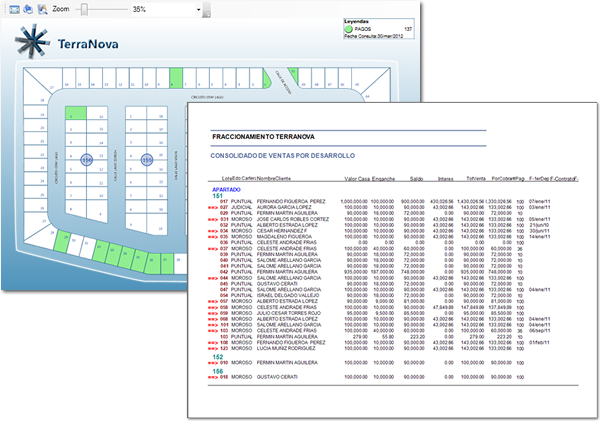
Task: Click the red arrow marker beside lot 123
Action: 212,349
